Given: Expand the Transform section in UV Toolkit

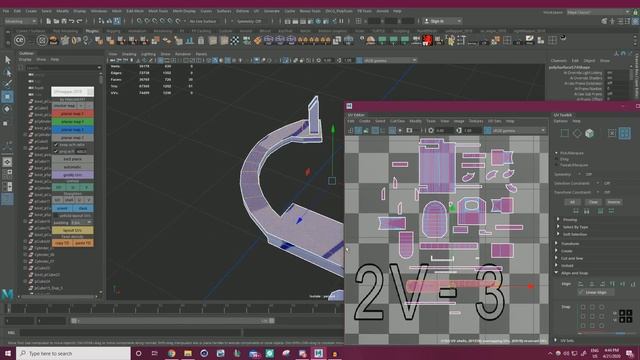Looking at the screenshot, I should click(x=556, y=243).
